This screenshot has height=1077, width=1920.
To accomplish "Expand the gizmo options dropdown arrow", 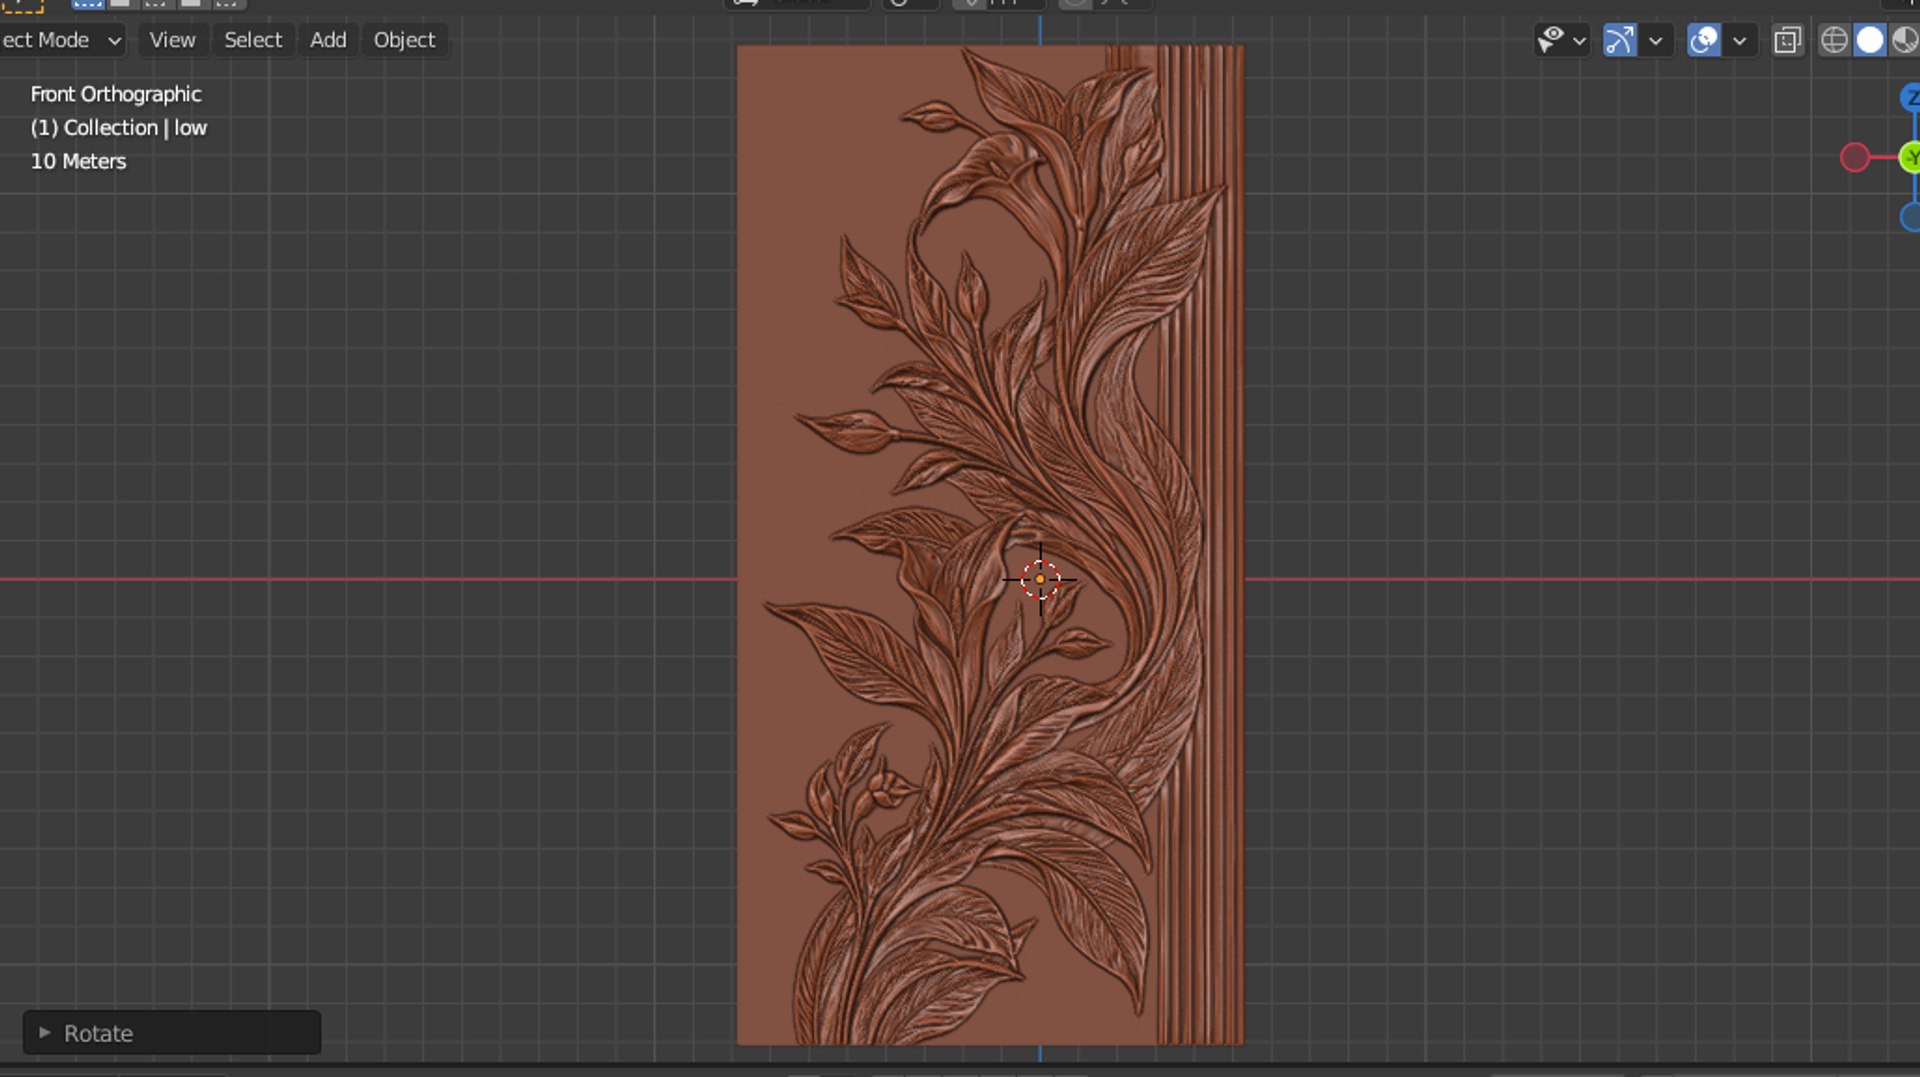I will click(x=1656, y=41).
